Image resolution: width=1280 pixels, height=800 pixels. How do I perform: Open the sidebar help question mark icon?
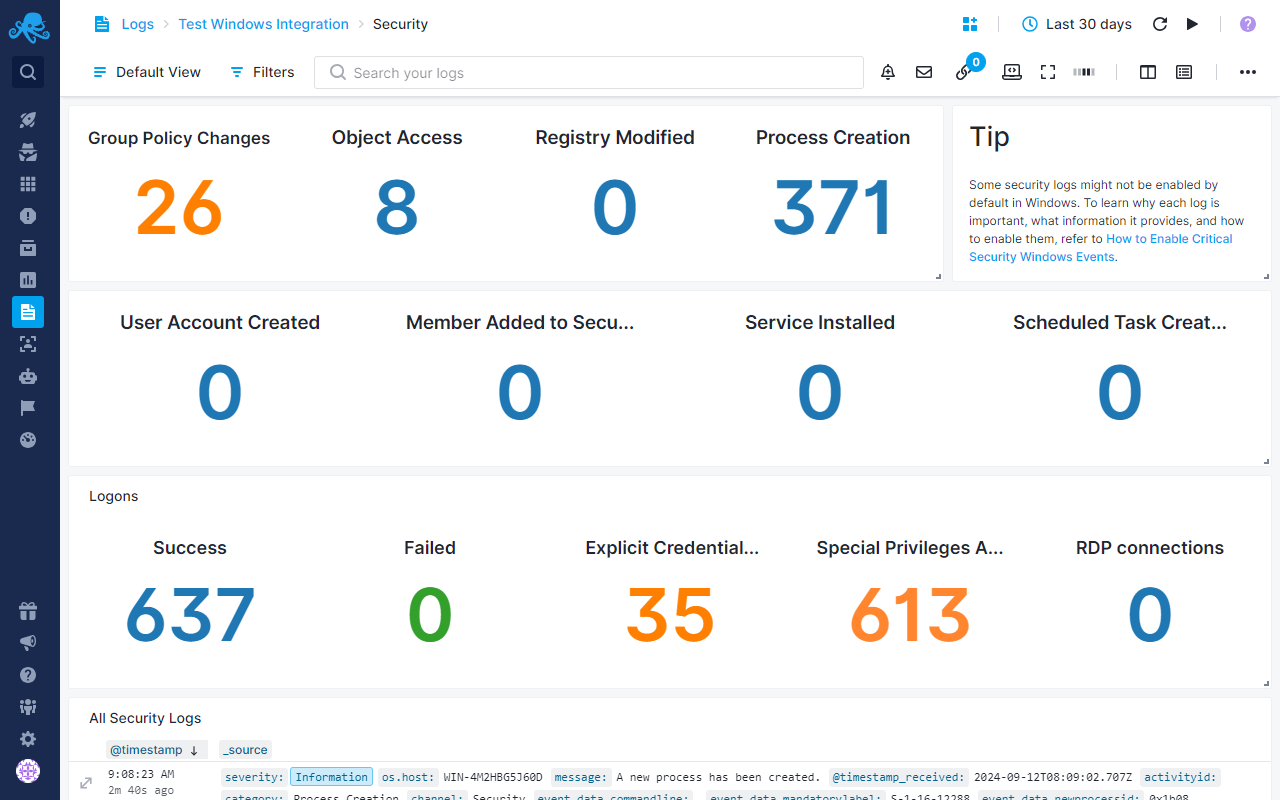click(28, 675)
